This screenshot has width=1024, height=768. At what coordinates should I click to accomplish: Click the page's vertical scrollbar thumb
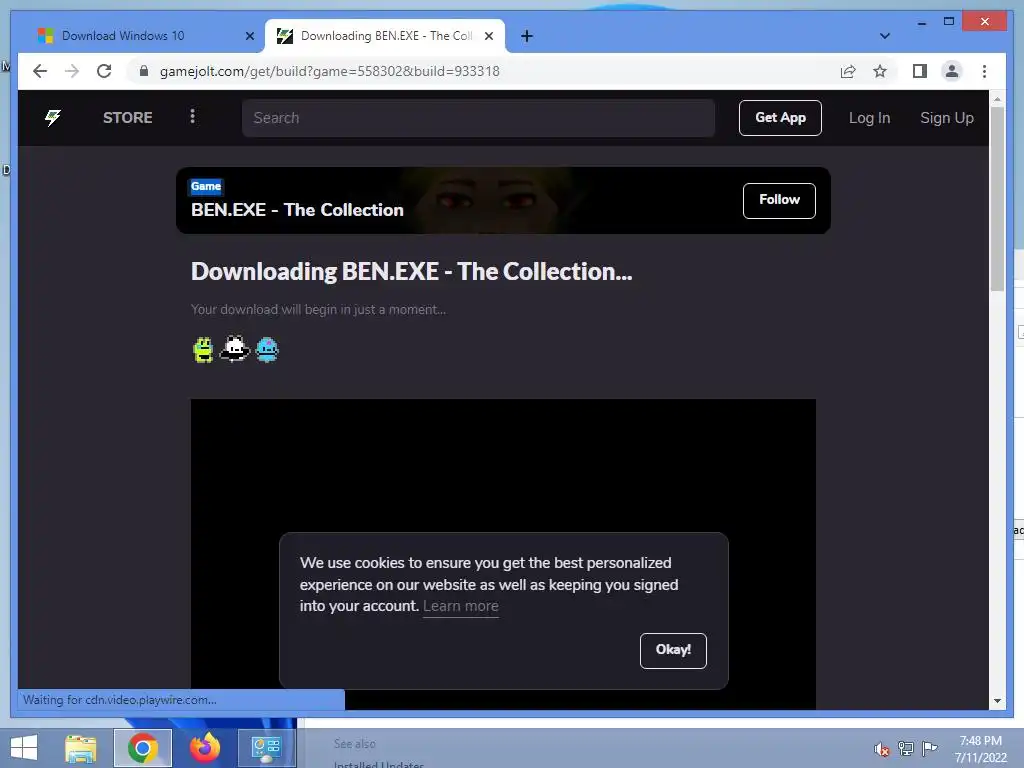(997, 199)
